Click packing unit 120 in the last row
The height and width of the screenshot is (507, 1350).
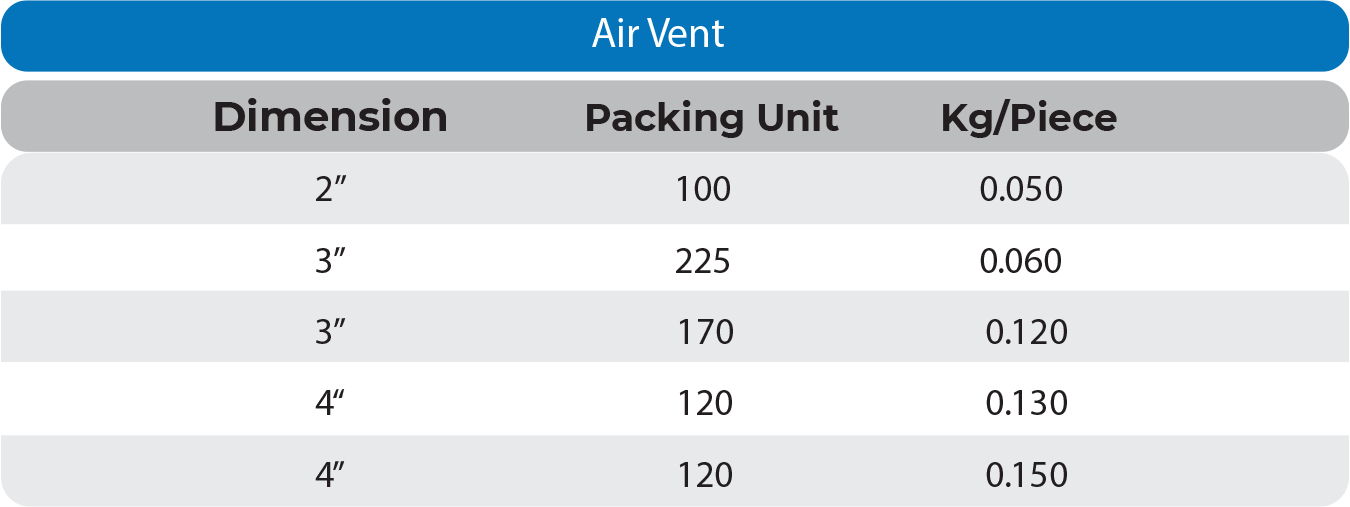pos(706,474)
